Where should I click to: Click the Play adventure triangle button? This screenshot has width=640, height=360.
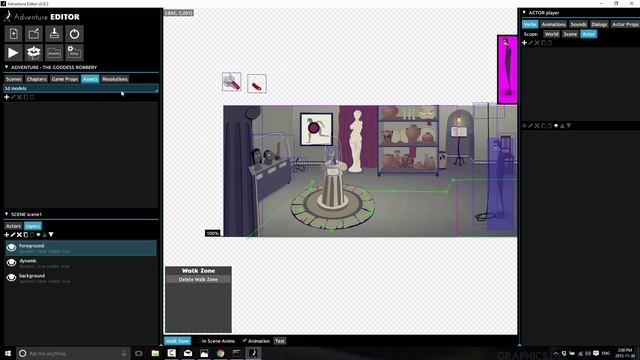coord(13,53)
